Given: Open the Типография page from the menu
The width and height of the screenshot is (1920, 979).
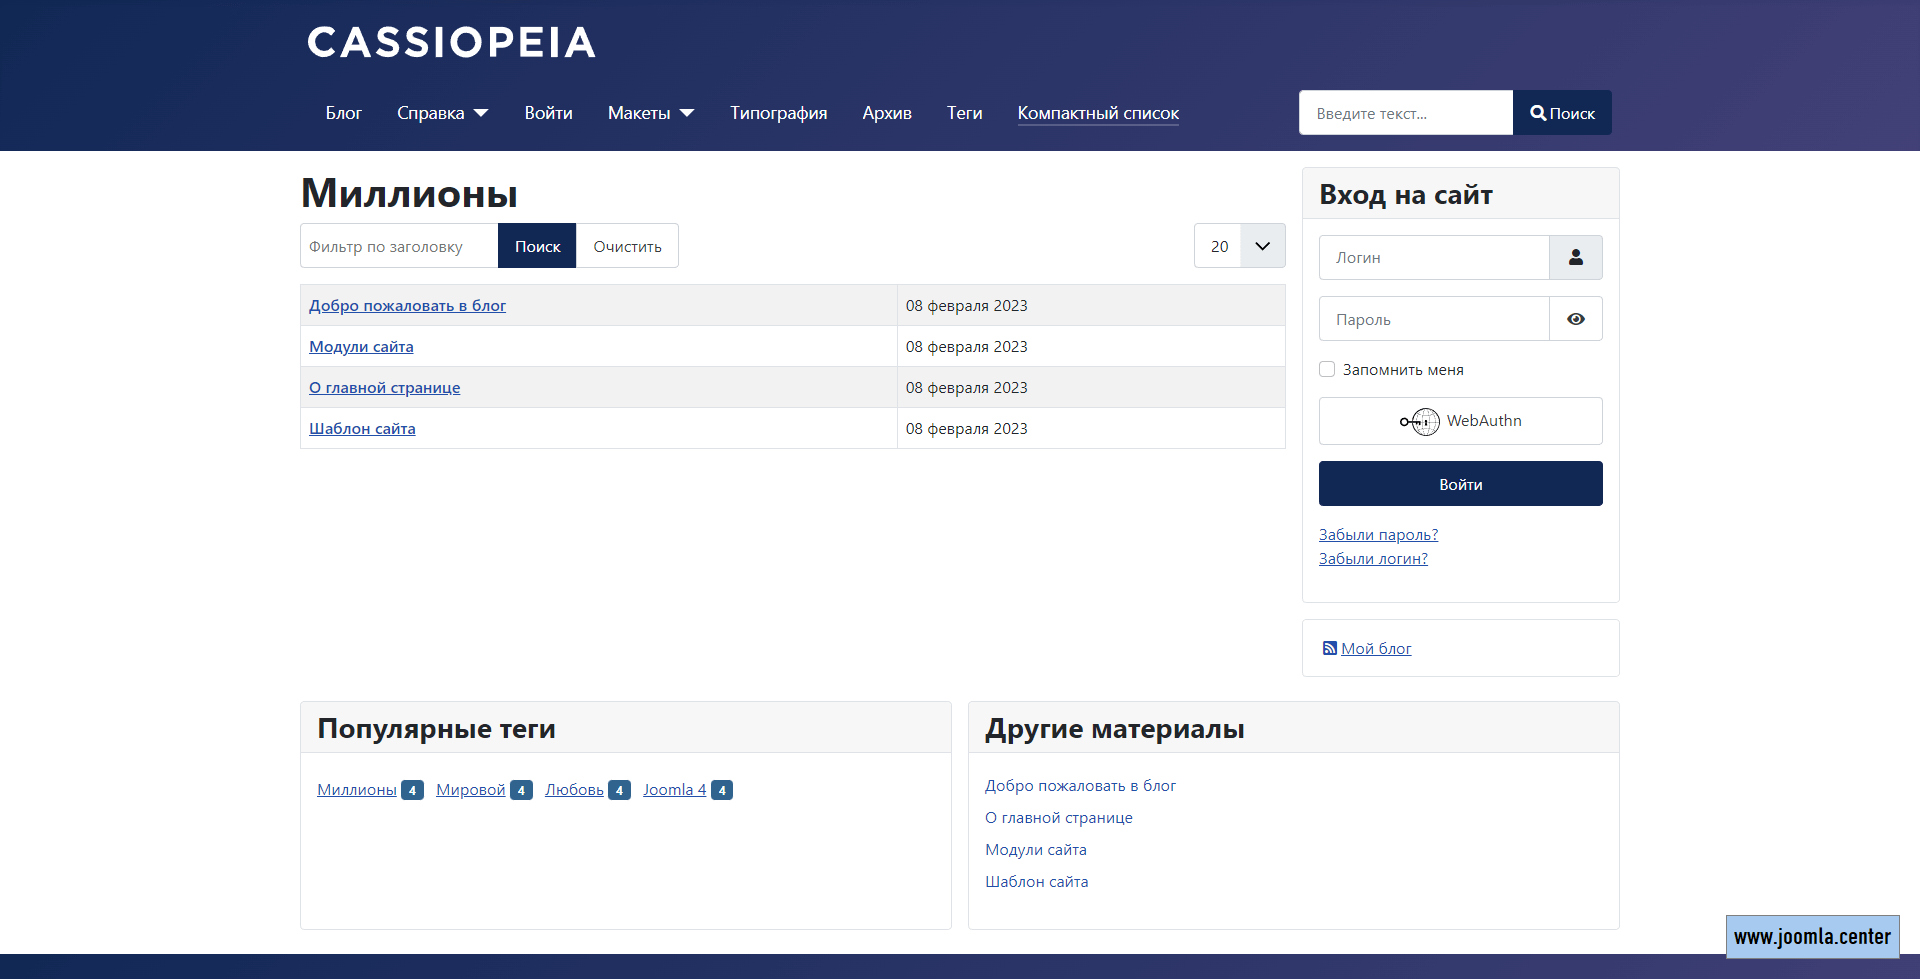Looking at the screenshot, I should [x=778, y=112].
